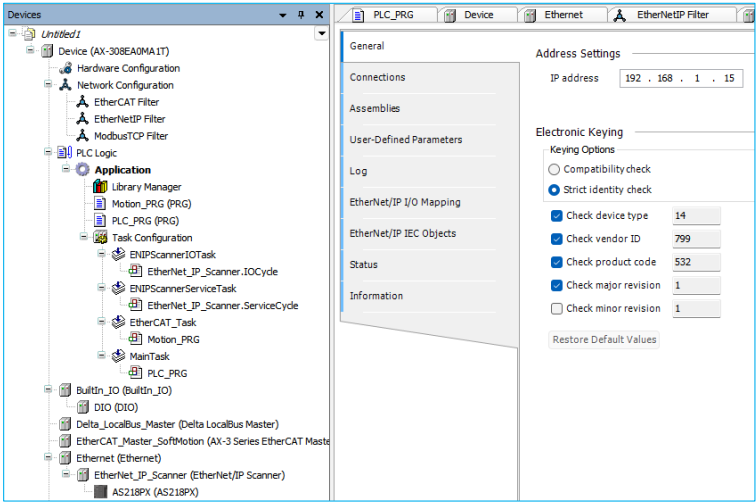The image size is (756, 503).
Task: Collapse the PLC Logic tree node
Action: [48, 153]
